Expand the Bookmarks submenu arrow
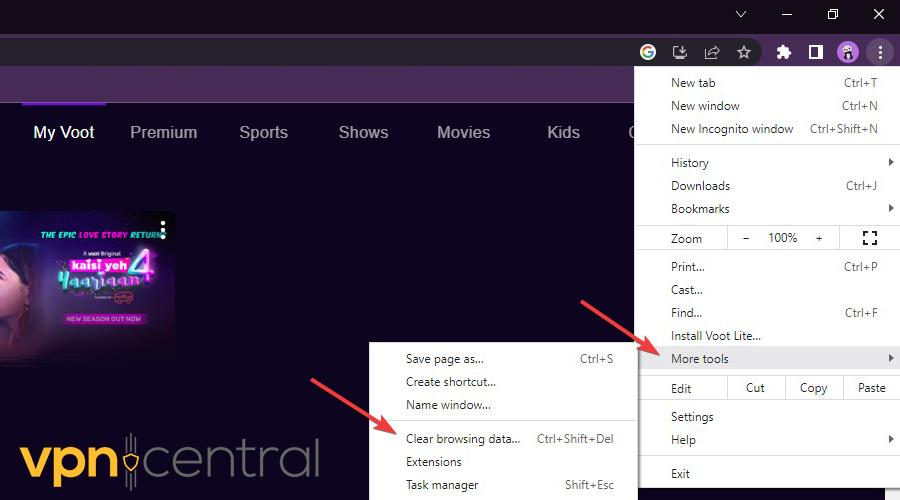 click(x=890, y=208)
